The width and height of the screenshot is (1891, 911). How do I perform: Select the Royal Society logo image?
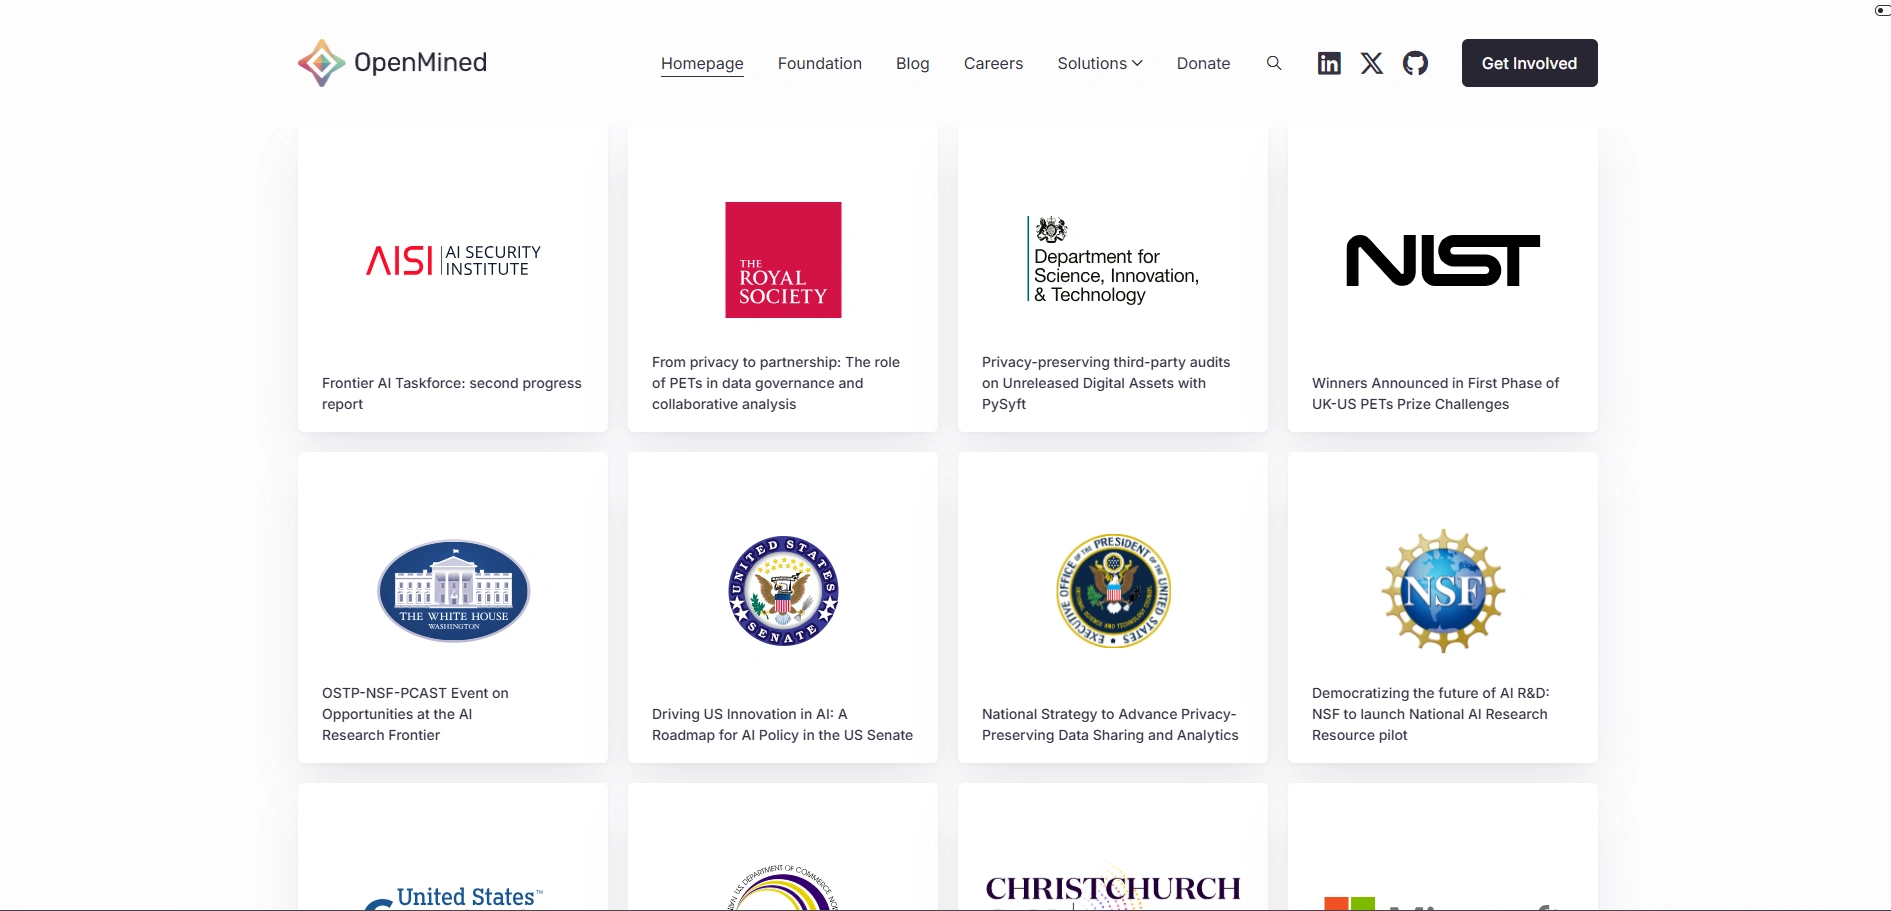click(783, 260)
